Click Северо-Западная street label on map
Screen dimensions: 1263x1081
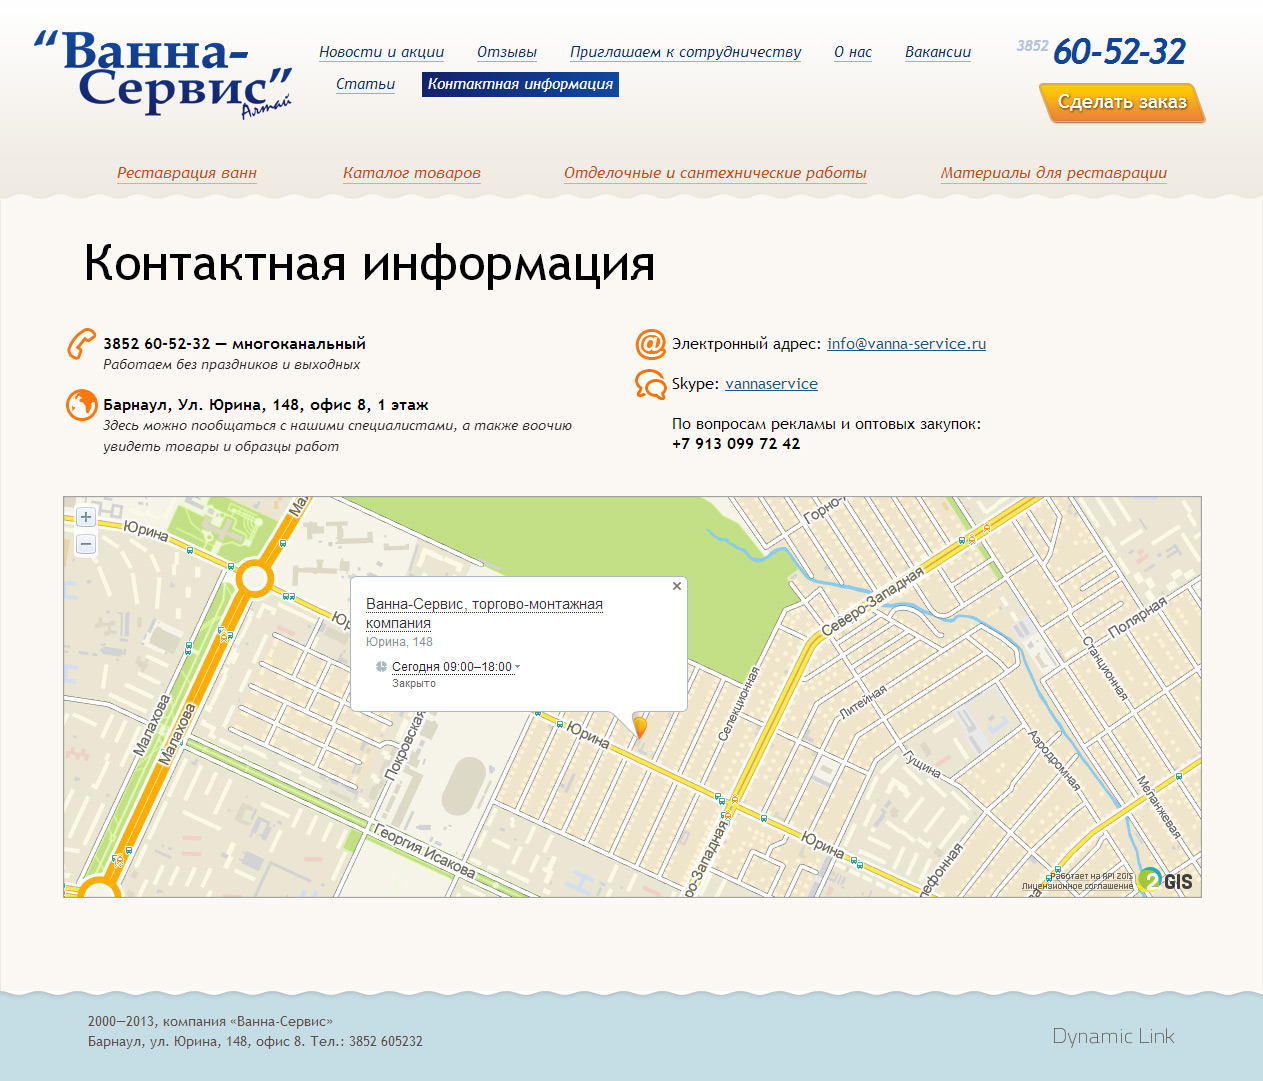tap(872, 601)
